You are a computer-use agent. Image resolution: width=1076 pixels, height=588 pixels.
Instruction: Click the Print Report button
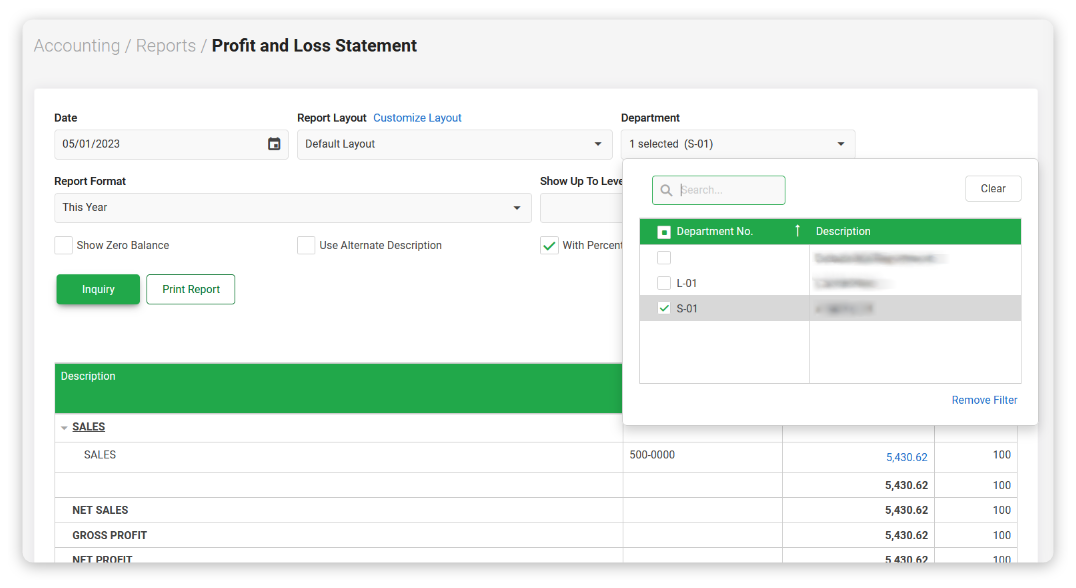pyautogui.click(x=190, y=289)
